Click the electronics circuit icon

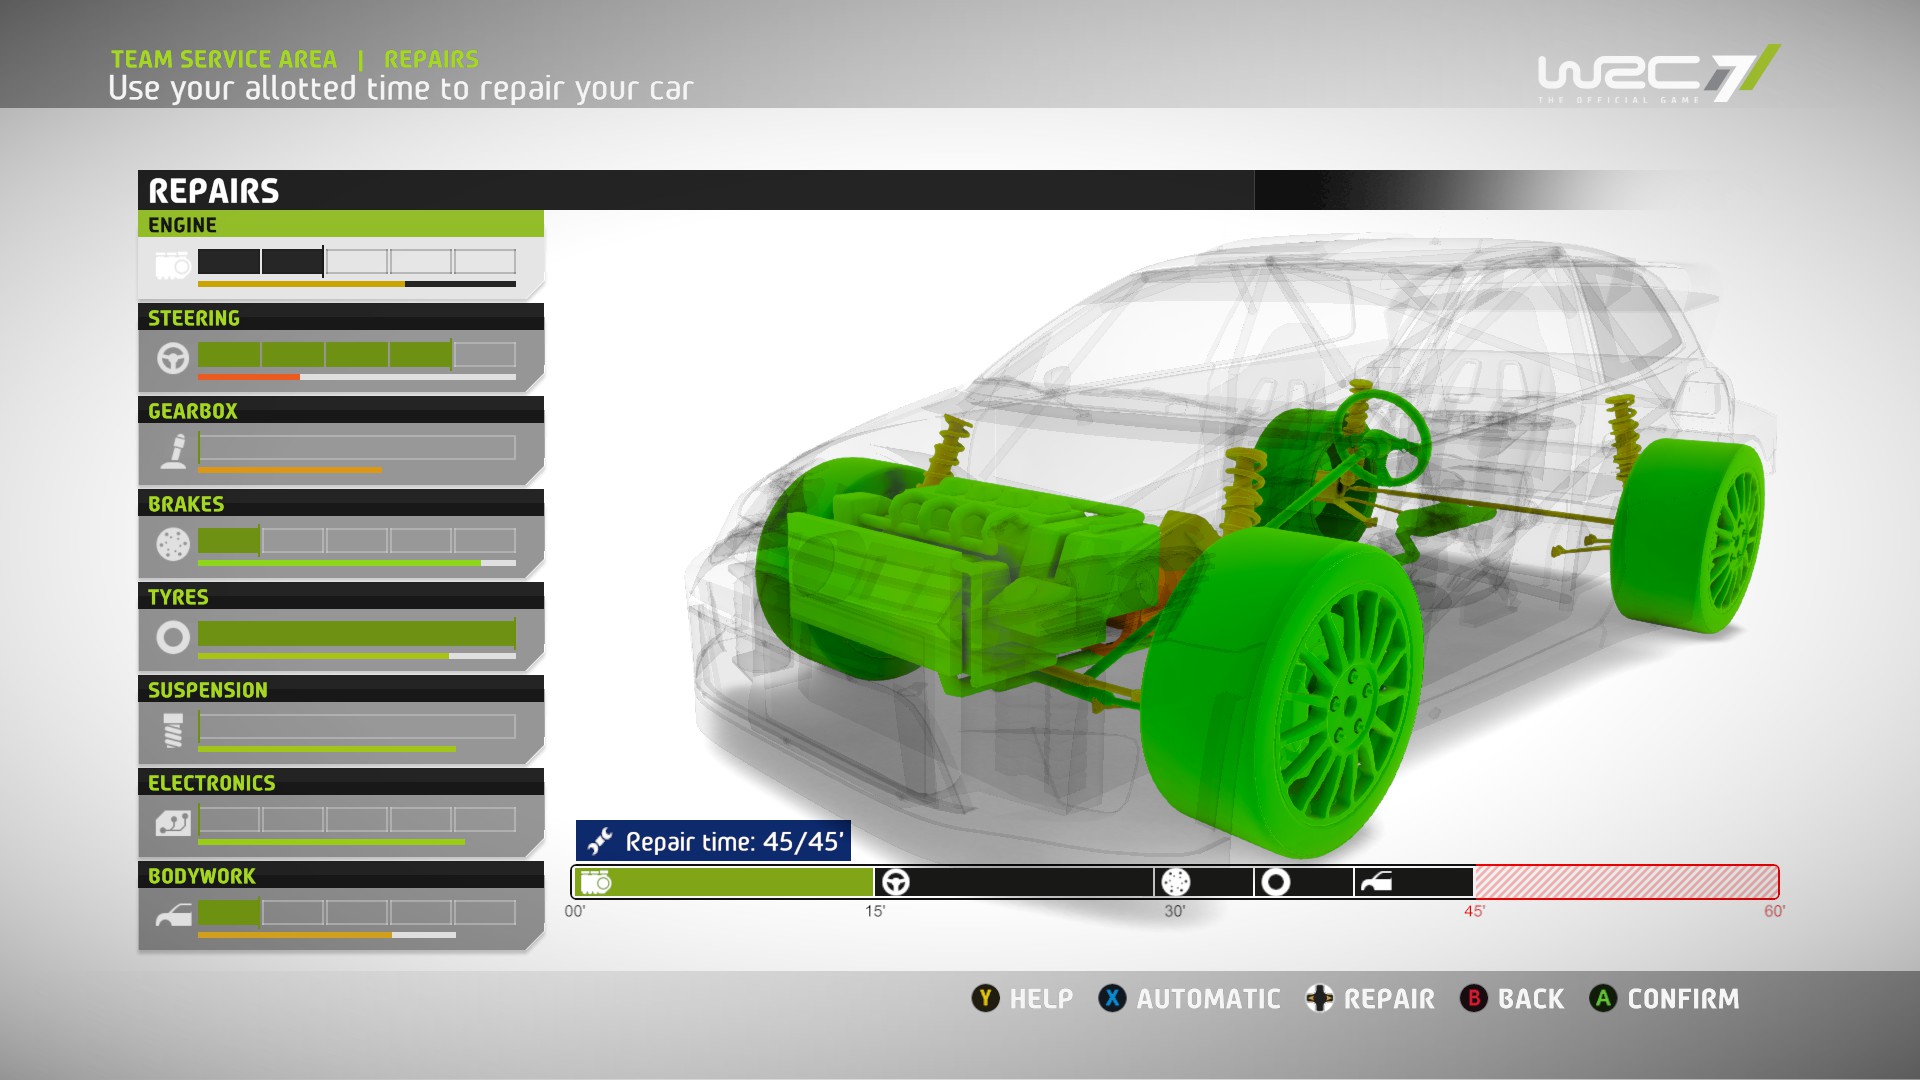click(x=173, y=823)
